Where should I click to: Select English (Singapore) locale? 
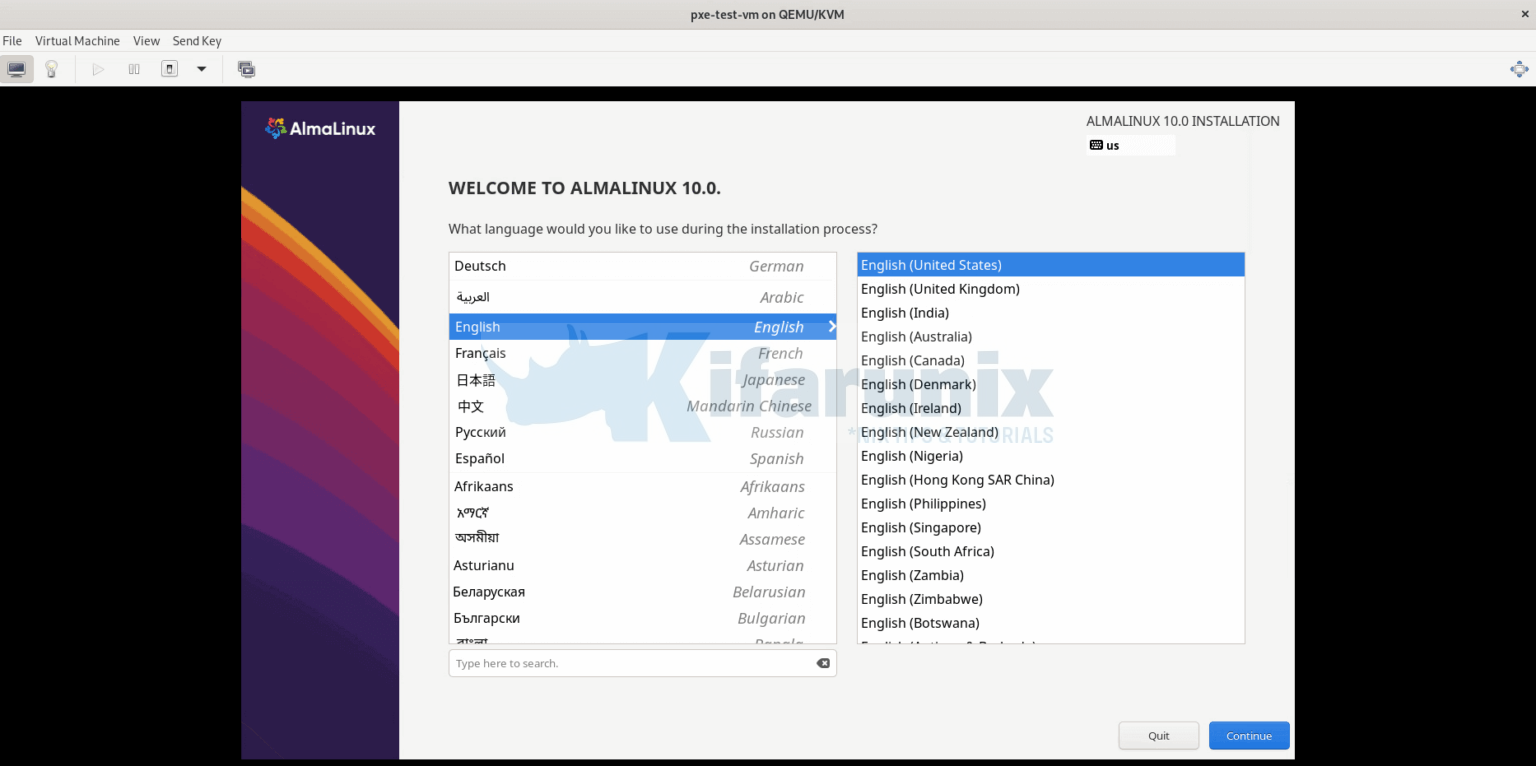click(921, 527)
